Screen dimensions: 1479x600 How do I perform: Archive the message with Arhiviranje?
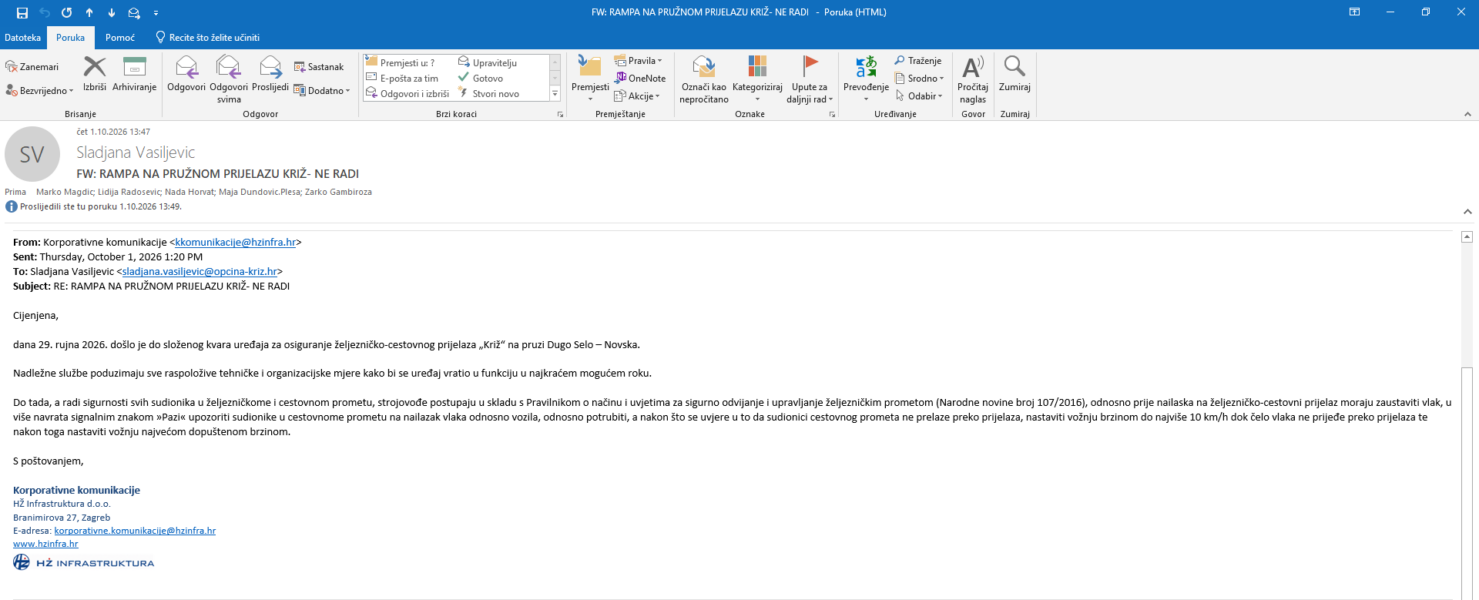coord(134,75)
